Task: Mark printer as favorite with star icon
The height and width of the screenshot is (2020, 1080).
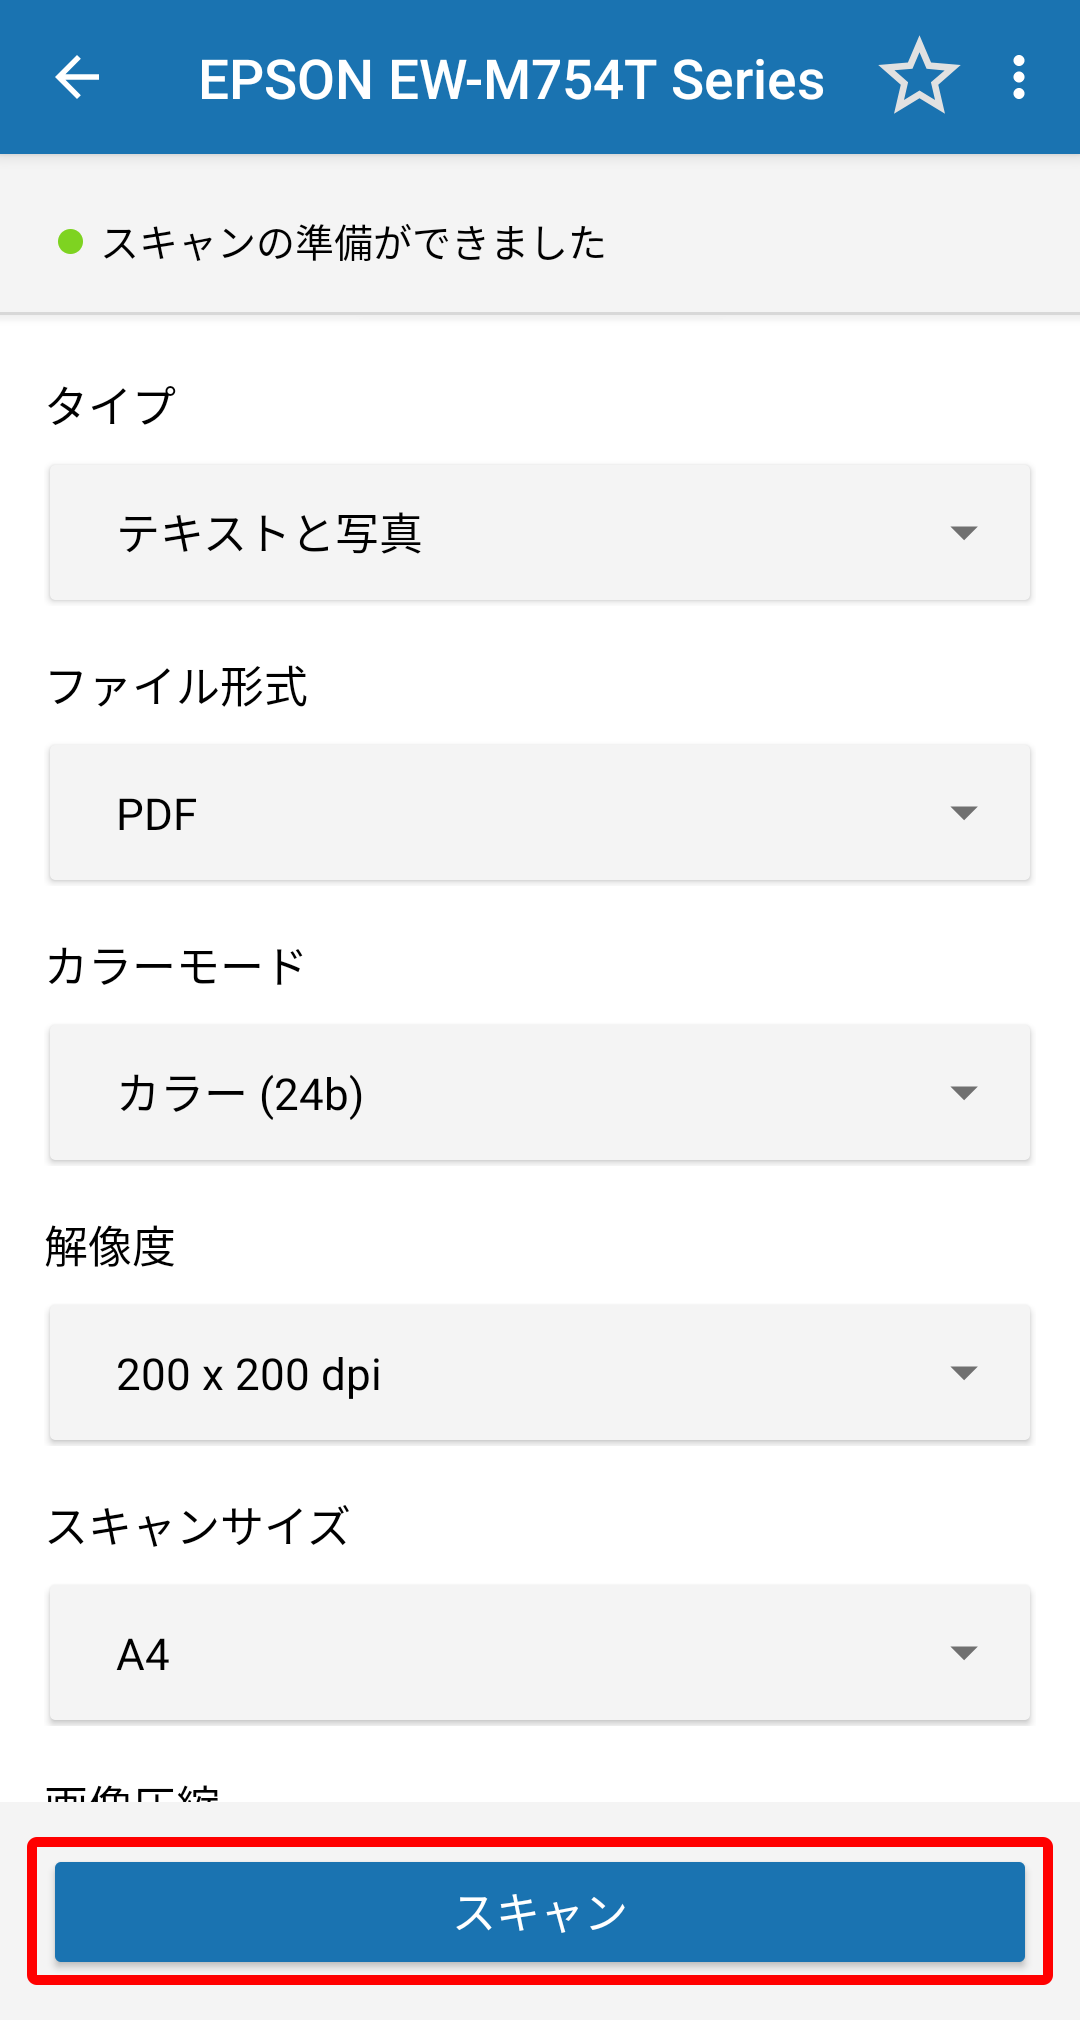Action: (x=919, y=77)
